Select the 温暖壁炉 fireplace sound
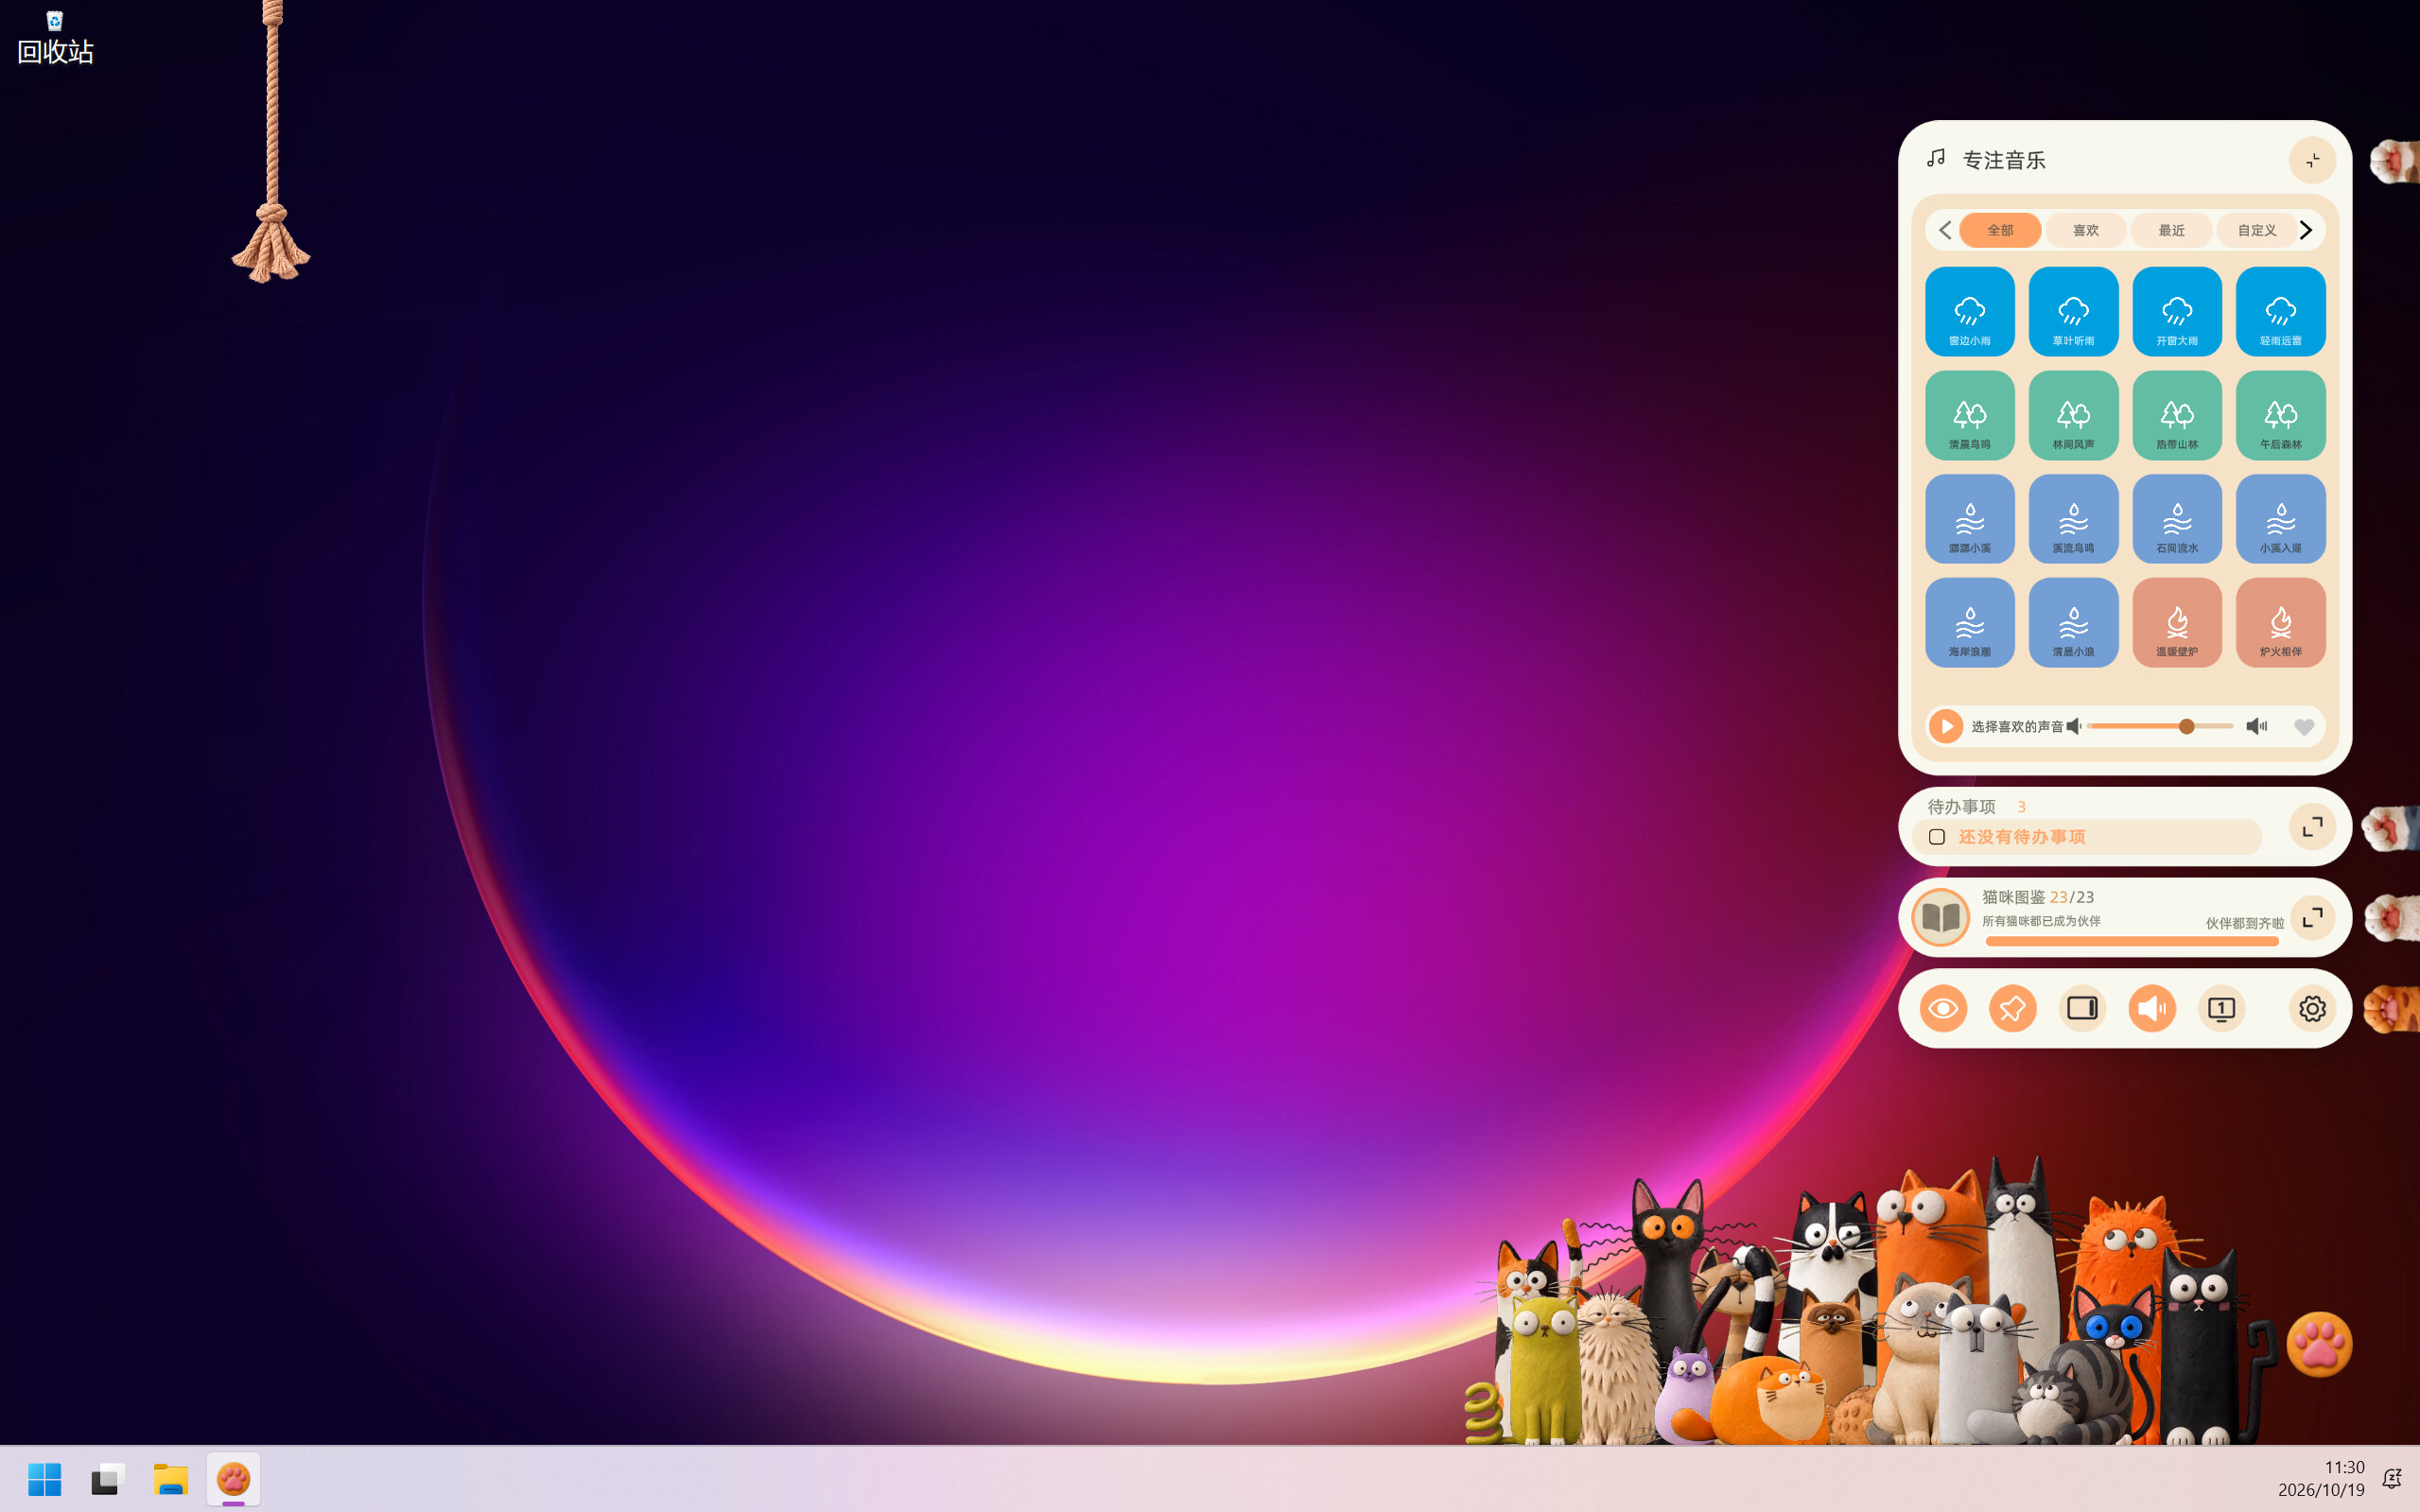The height and width of the screenshot is (1512, 2420). 2177,622
